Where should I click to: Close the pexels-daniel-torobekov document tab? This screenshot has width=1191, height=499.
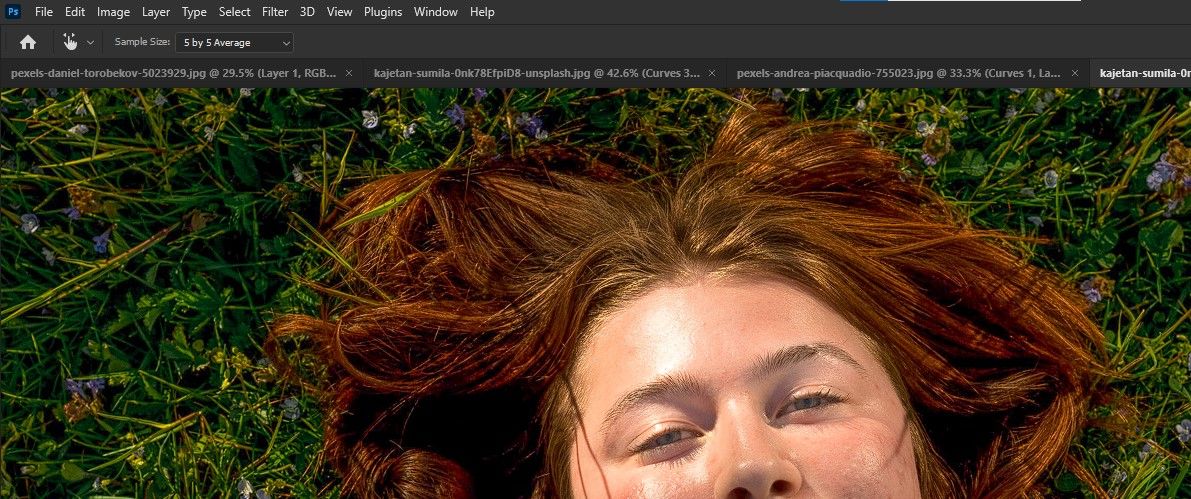pyautogui.click(x=349, y=73)
